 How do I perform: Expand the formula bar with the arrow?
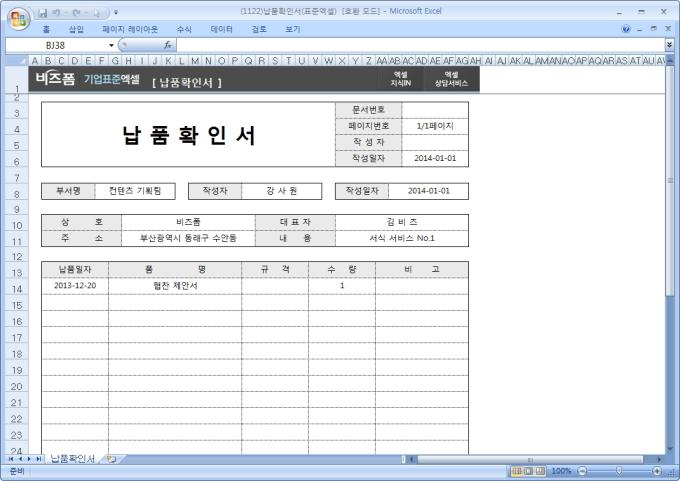click(670, 45)
